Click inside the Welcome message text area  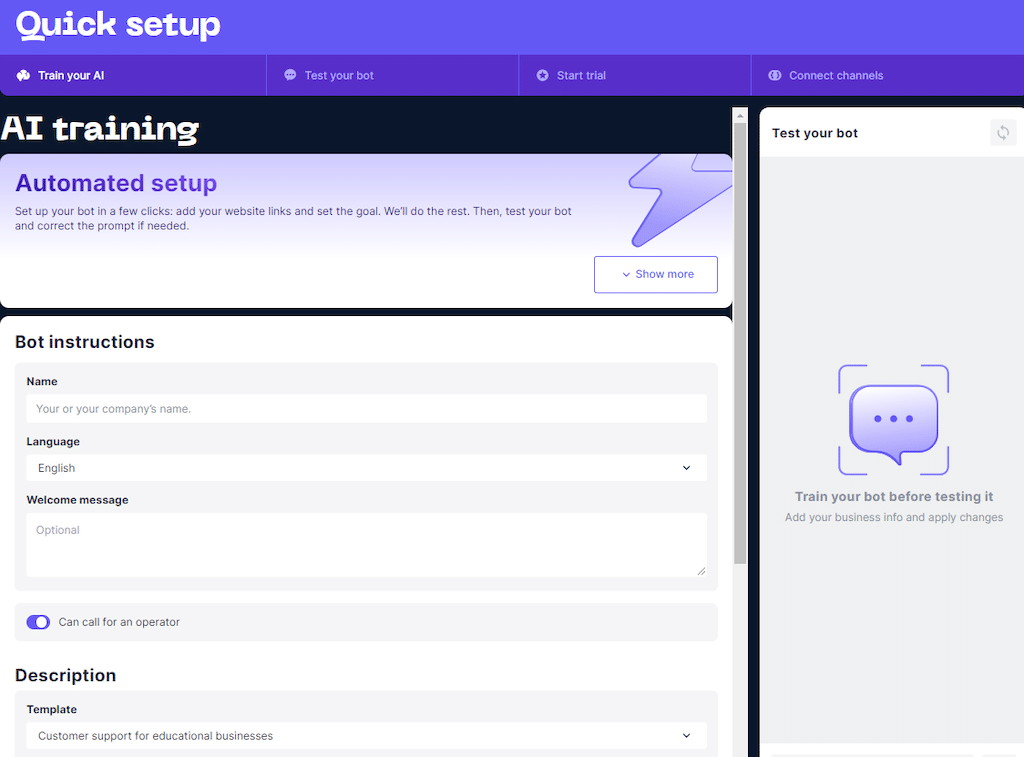[366, 544]
